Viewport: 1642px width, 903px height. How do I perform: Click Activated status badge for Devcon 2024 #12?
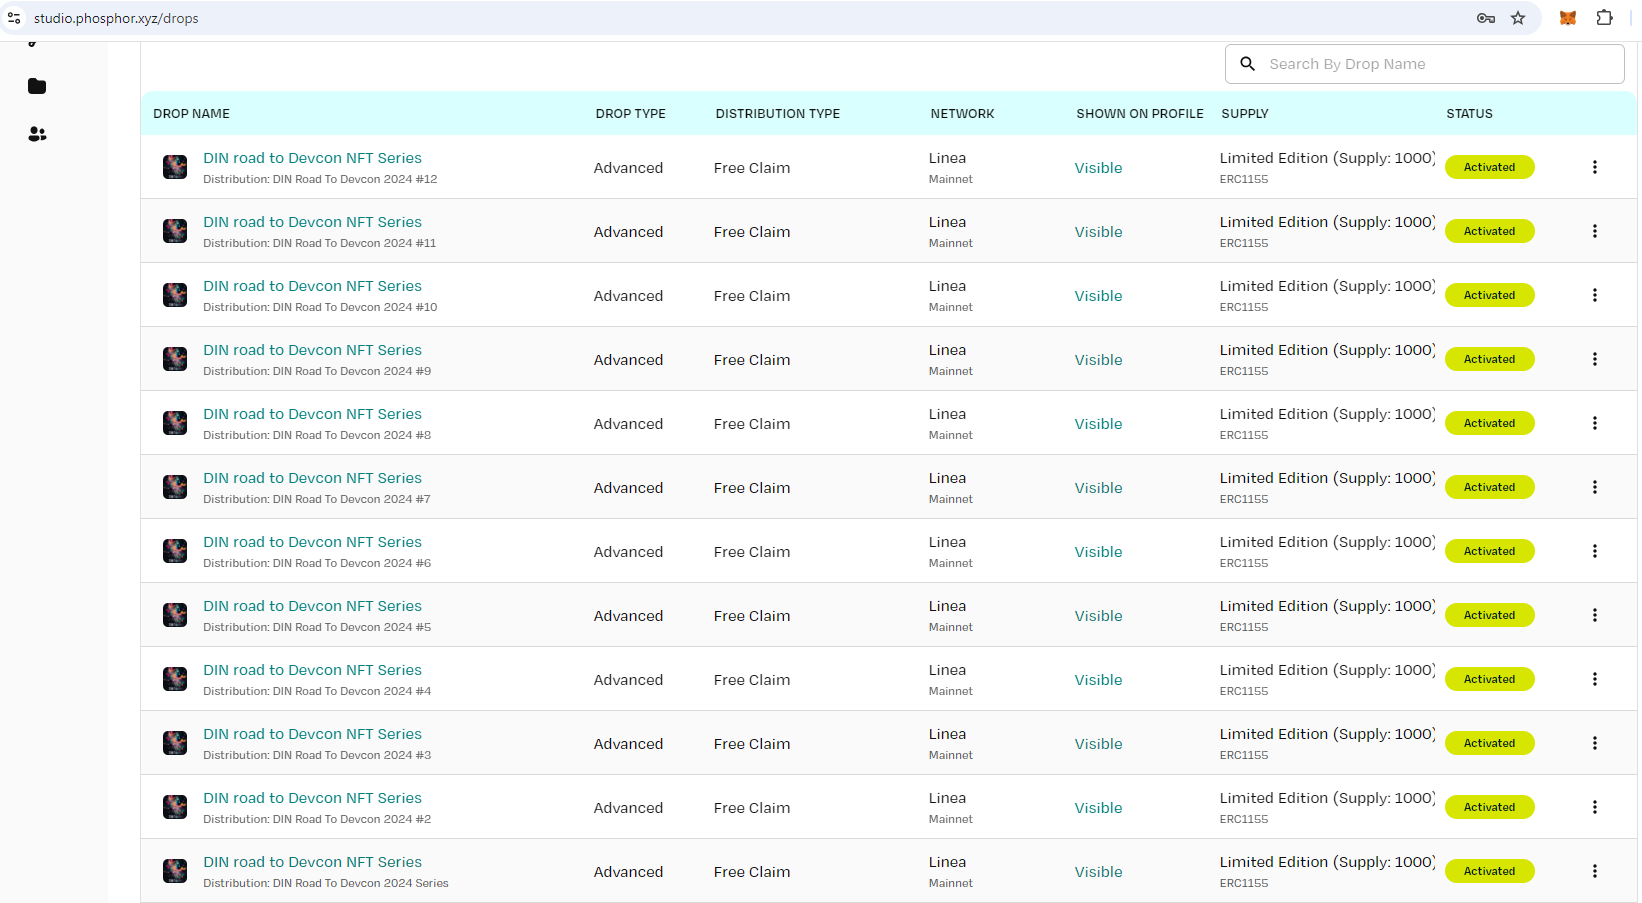point(1489,167)
